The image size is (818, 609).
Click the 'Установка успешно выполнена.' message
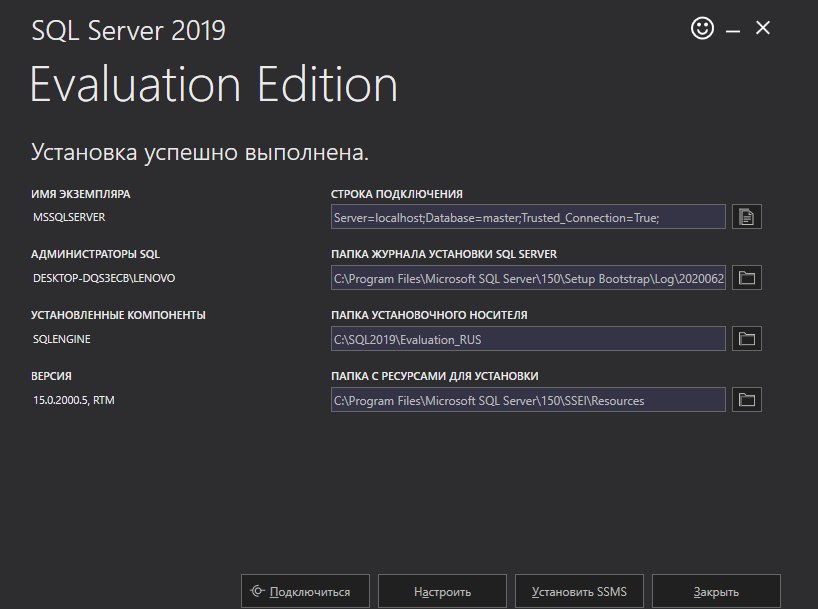point(200,152)
